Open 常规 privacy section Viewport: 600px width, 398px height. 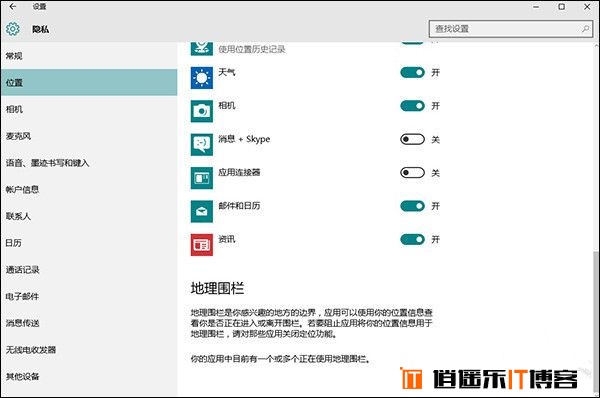click(89, 56)
